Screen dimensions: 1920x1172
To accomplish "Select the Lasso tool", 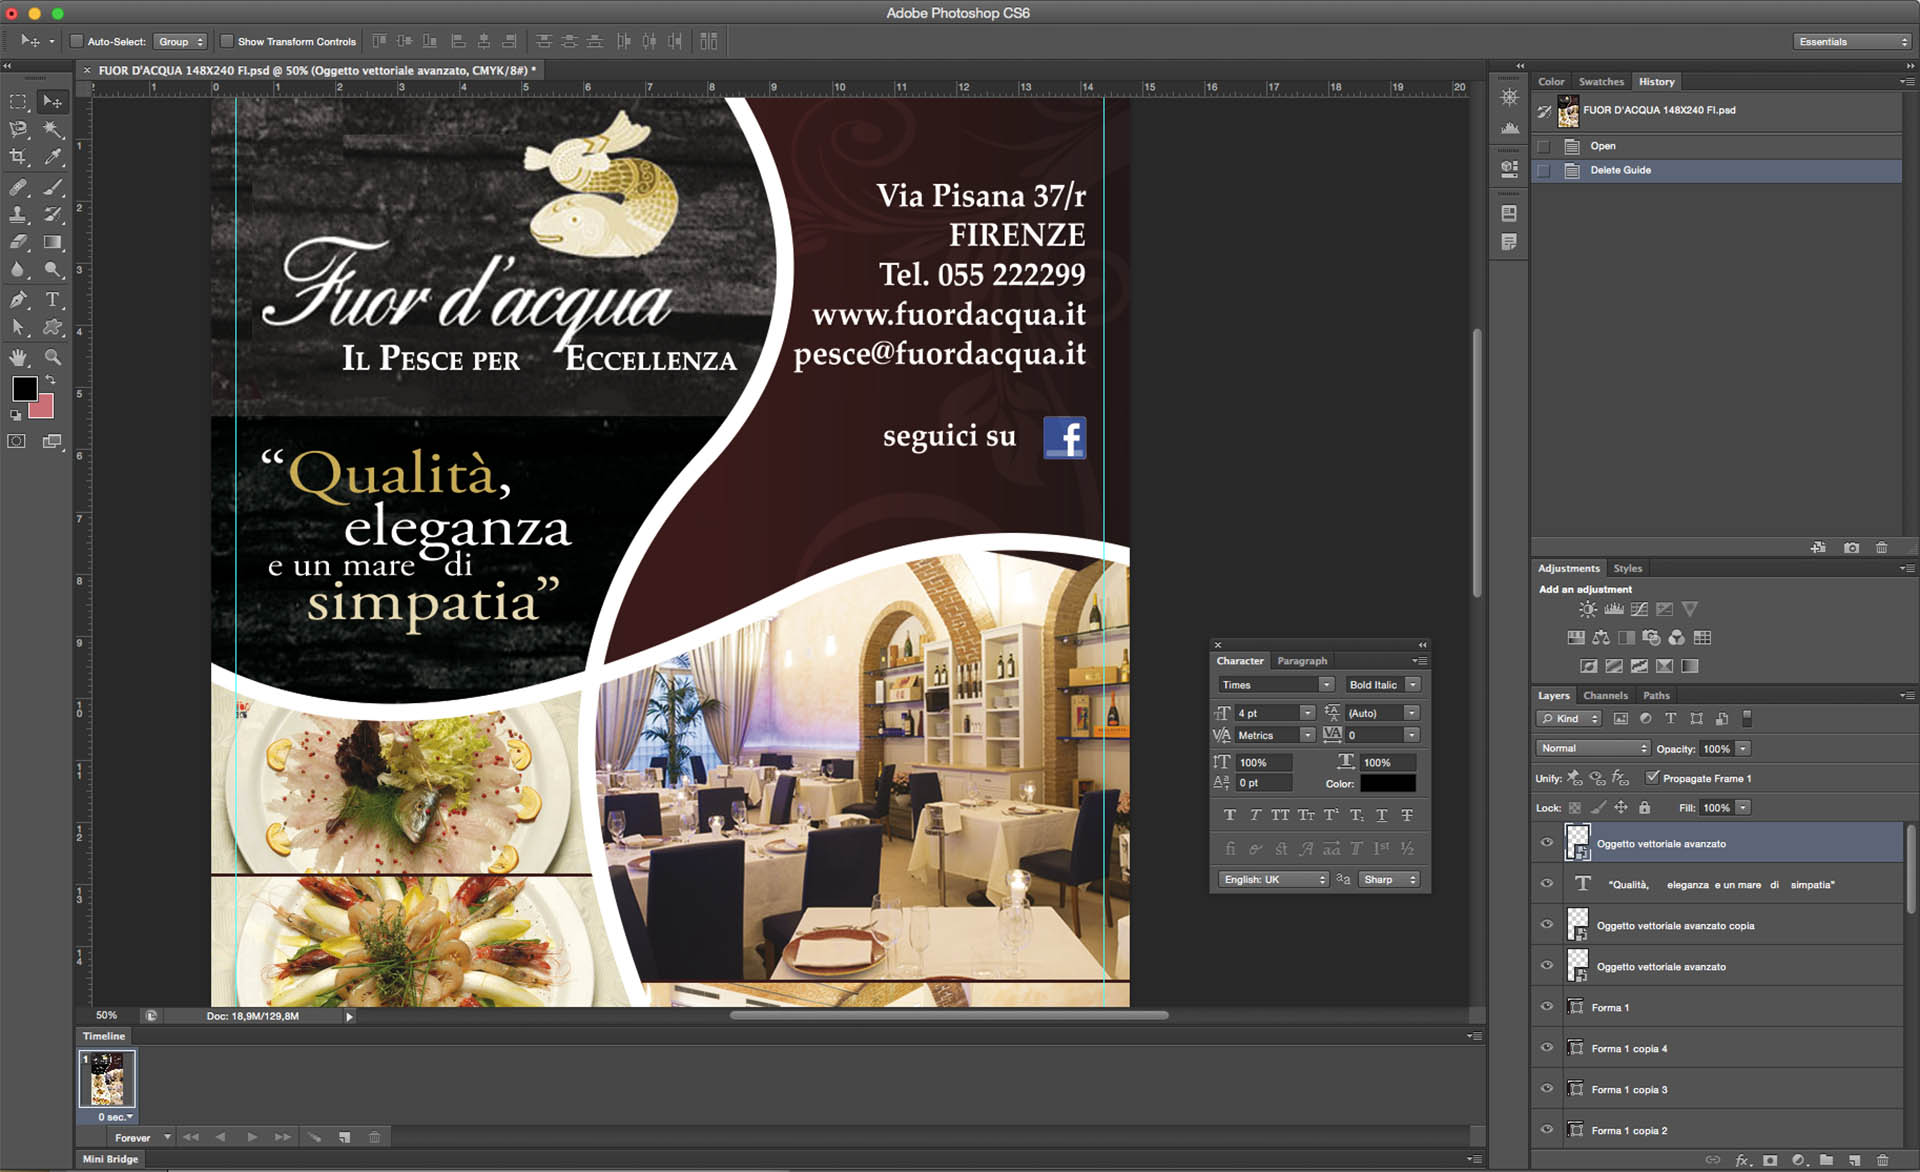I will pos(18,129).
